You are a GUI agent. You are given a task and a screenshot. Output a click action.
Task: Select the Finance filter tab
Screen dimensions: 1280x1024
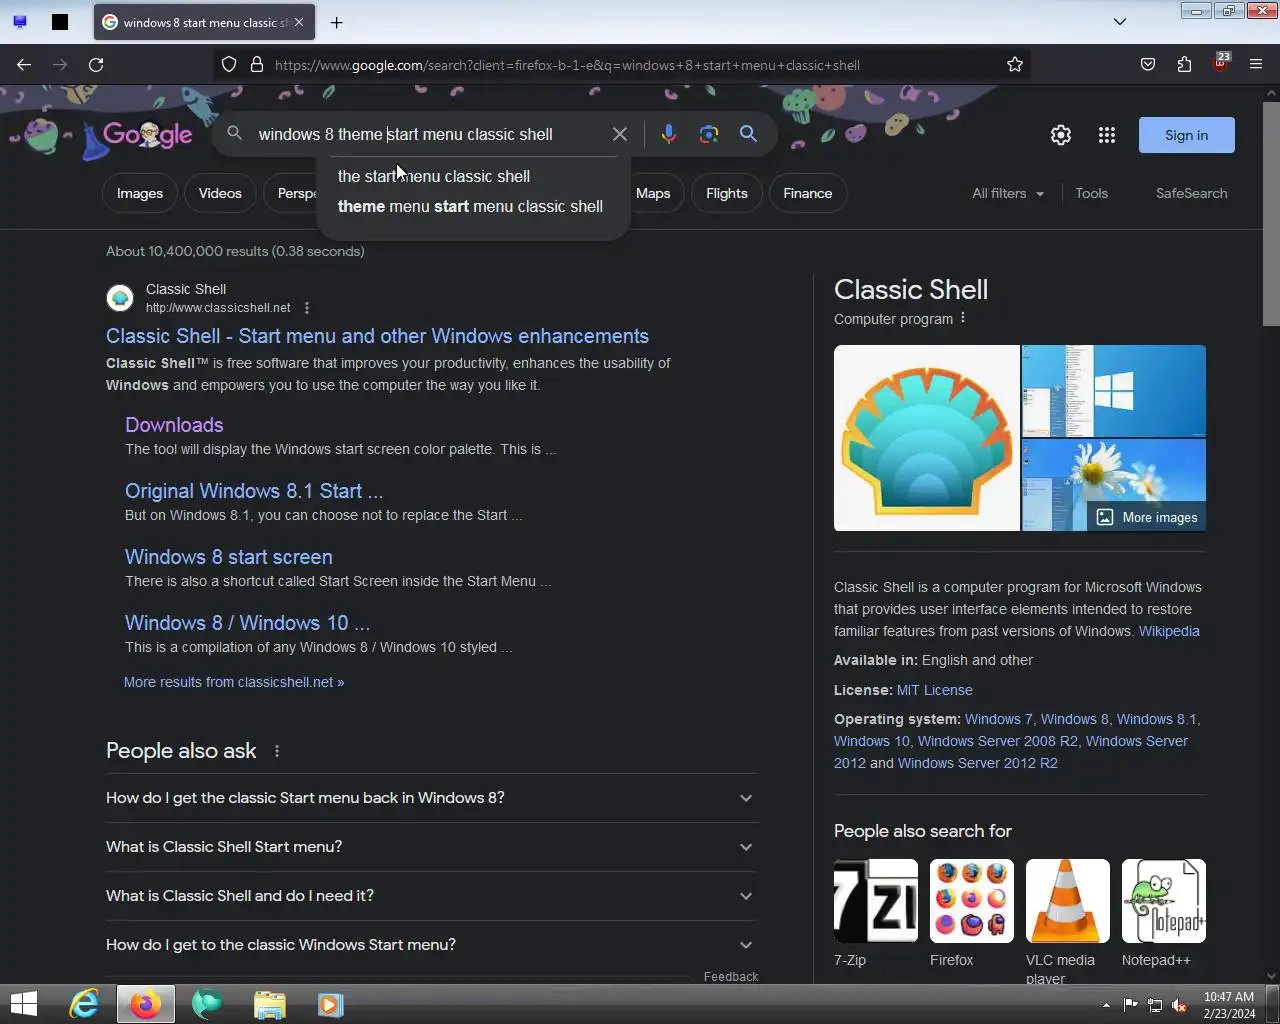coord(808,193)
